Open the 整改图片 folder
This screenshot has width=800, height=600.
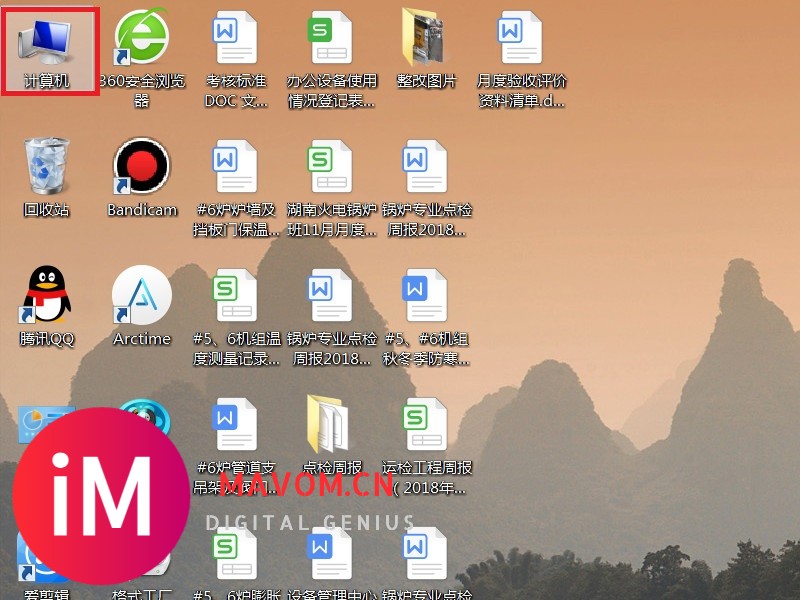[427, 40]
